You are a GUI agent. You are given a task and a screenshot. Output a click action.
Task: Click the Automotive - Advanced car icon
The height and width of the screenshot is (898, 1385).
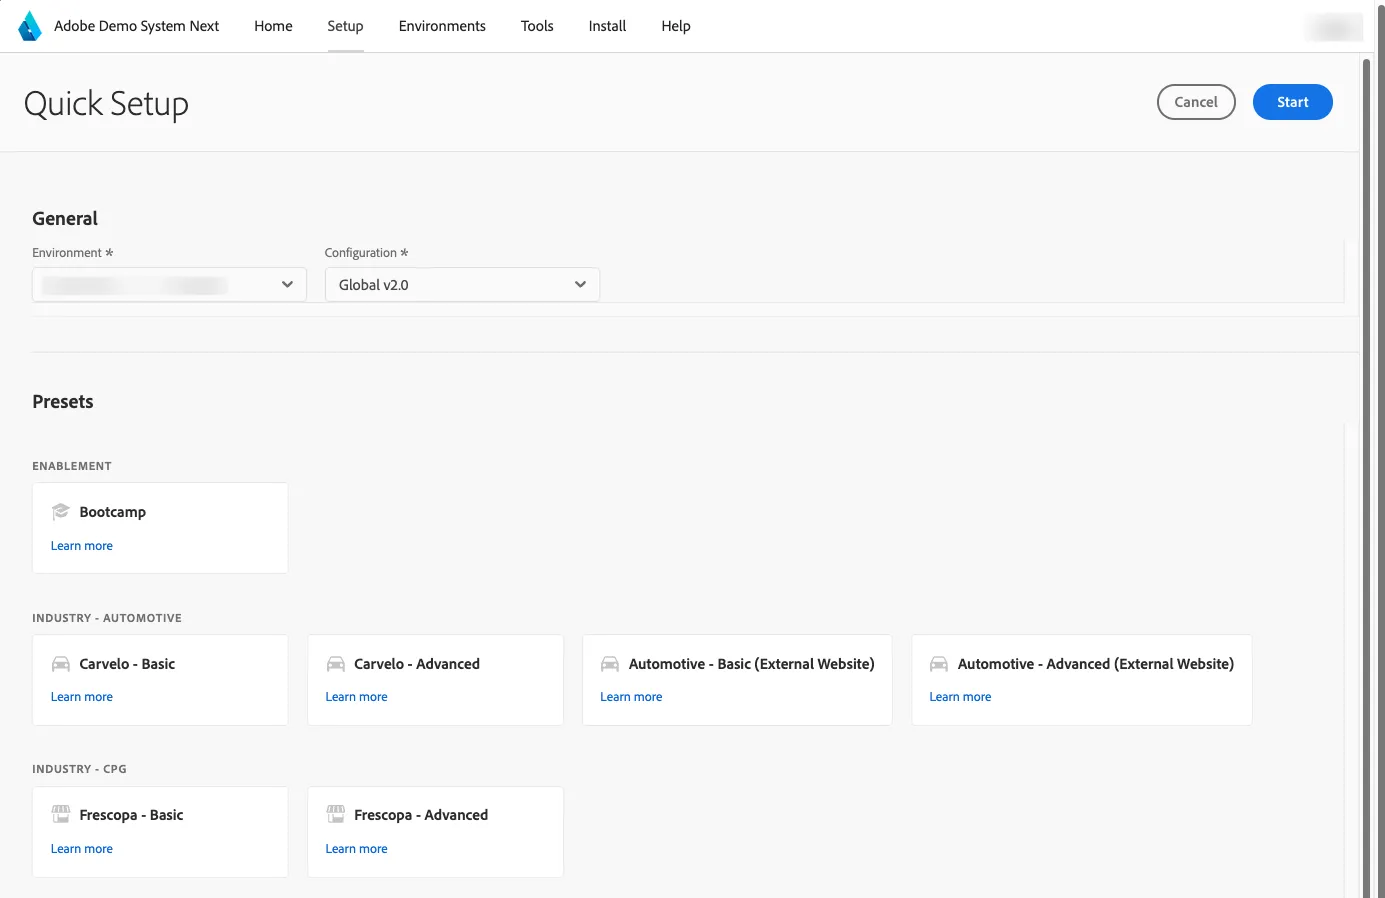click(x=939, y=664)
